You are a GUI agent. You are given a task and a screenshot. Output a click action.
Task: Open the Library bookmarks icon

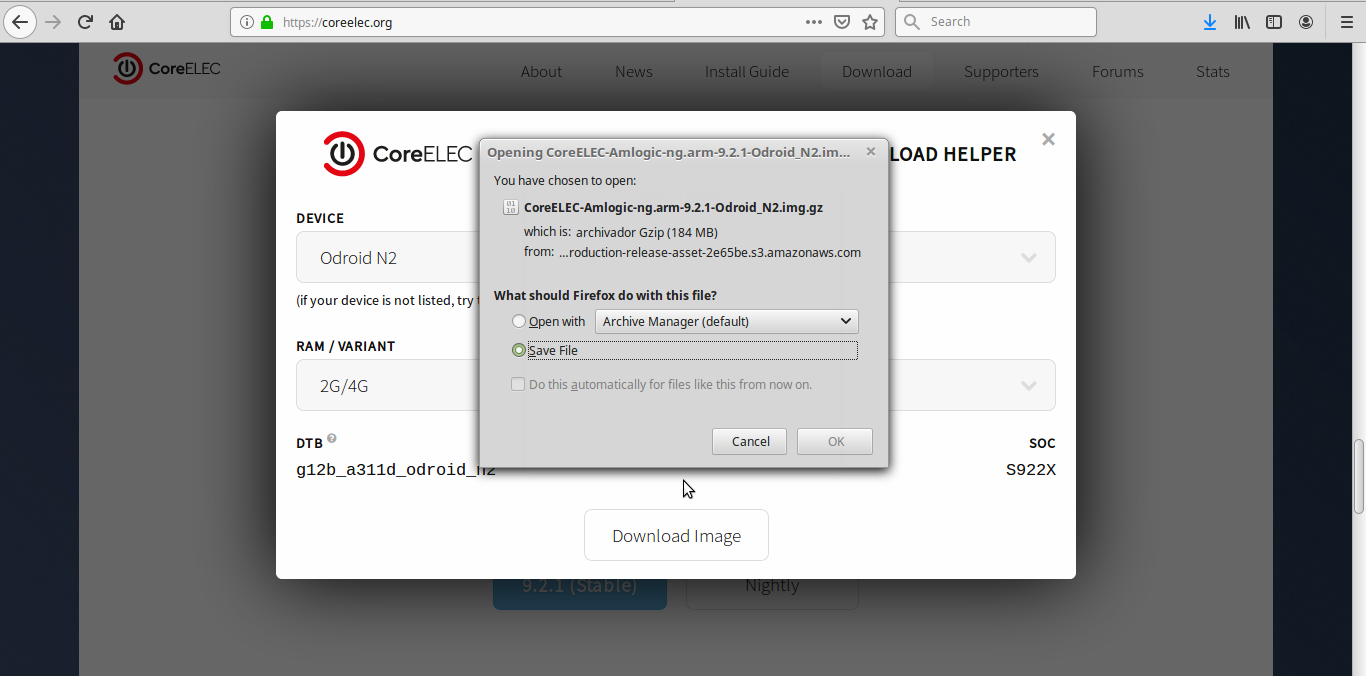(x=1242, y=22)
